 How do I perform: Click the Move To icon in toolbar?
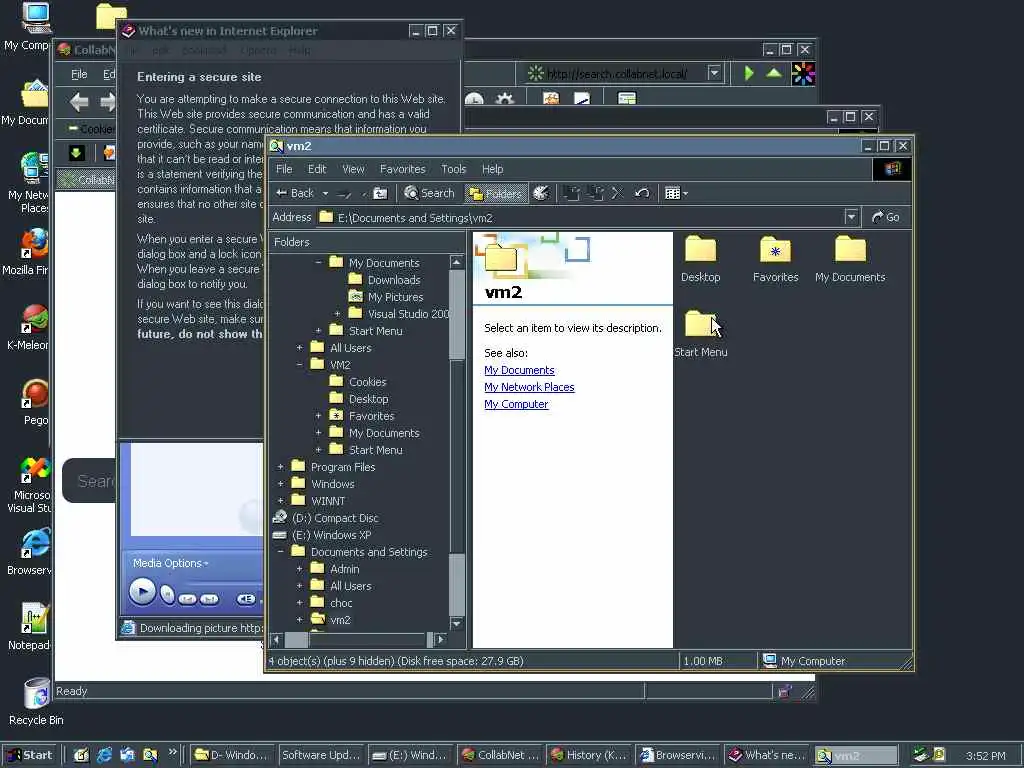point(571,193)
